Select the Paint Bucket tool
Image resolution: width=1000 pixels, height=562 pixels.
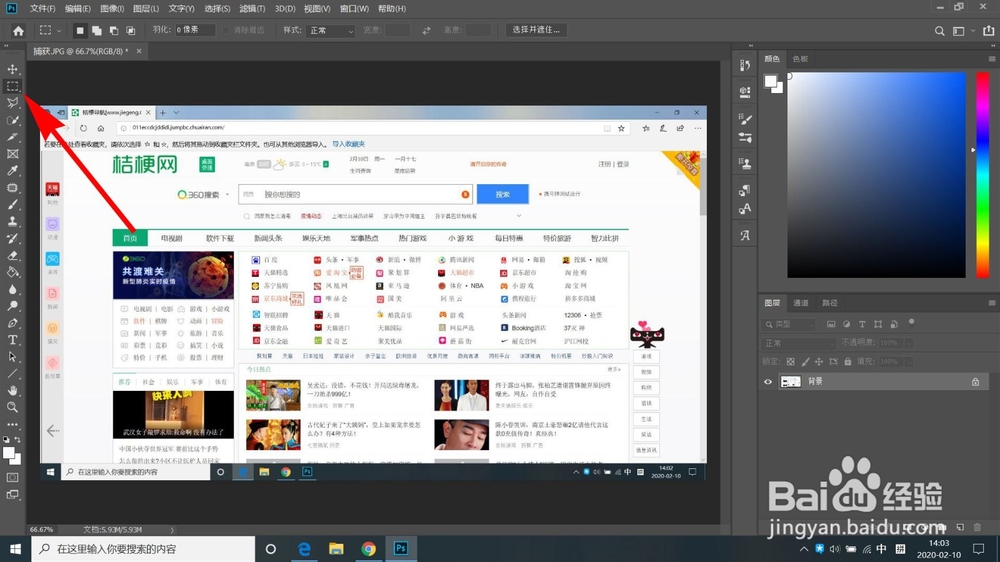[x=12, y=272]
